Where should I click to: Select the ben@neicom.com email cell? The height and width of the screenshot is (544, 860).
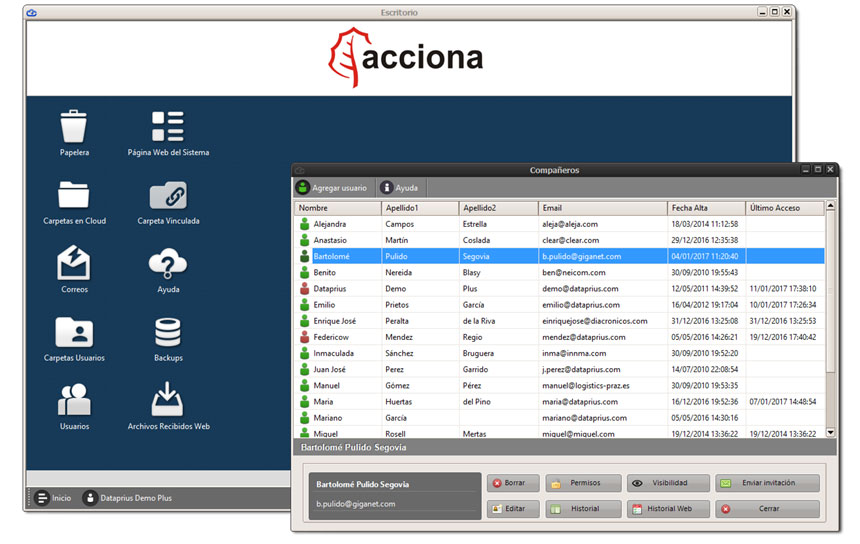pos(574,272)
